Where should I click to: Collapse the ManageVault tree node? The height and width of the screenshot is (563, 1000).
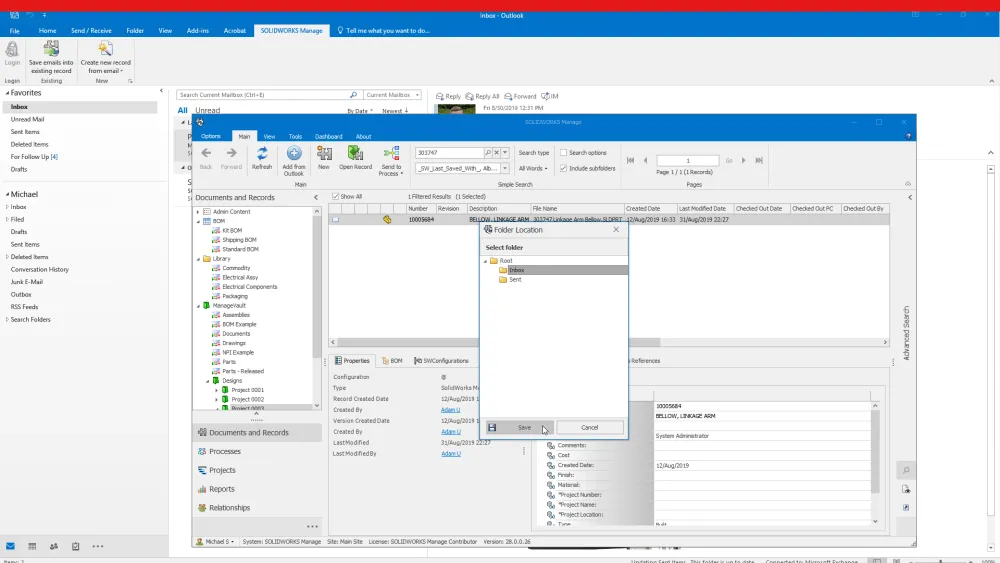198,306
